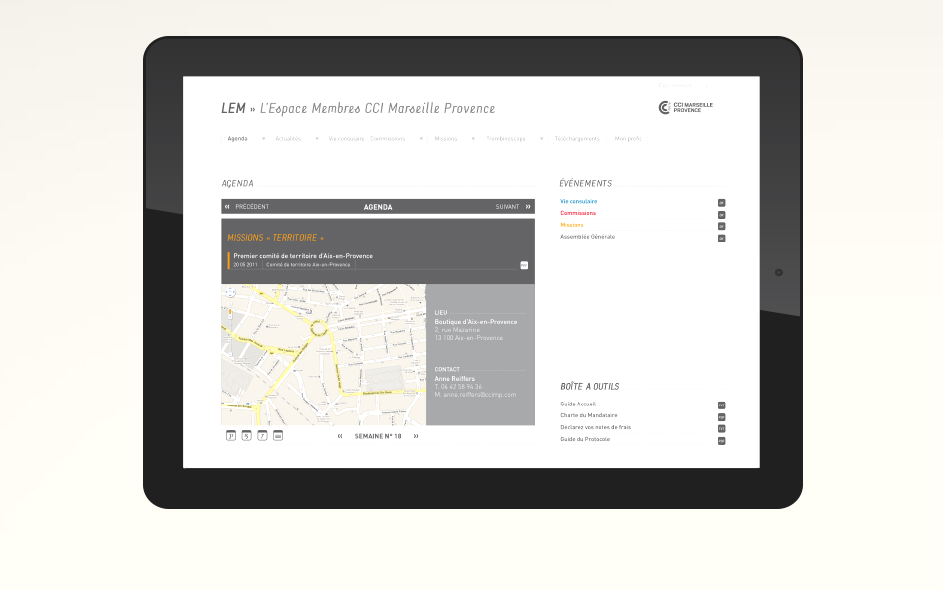
Task: Click the icon beside Charte du Mandataire
Action: (721, 416)
